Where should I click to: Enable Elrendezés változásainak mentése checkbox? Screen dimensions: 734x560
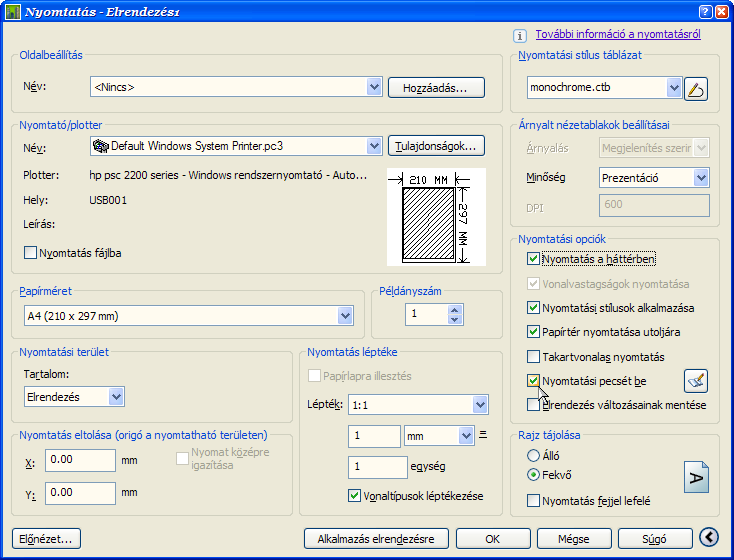[x=533, y=405]
